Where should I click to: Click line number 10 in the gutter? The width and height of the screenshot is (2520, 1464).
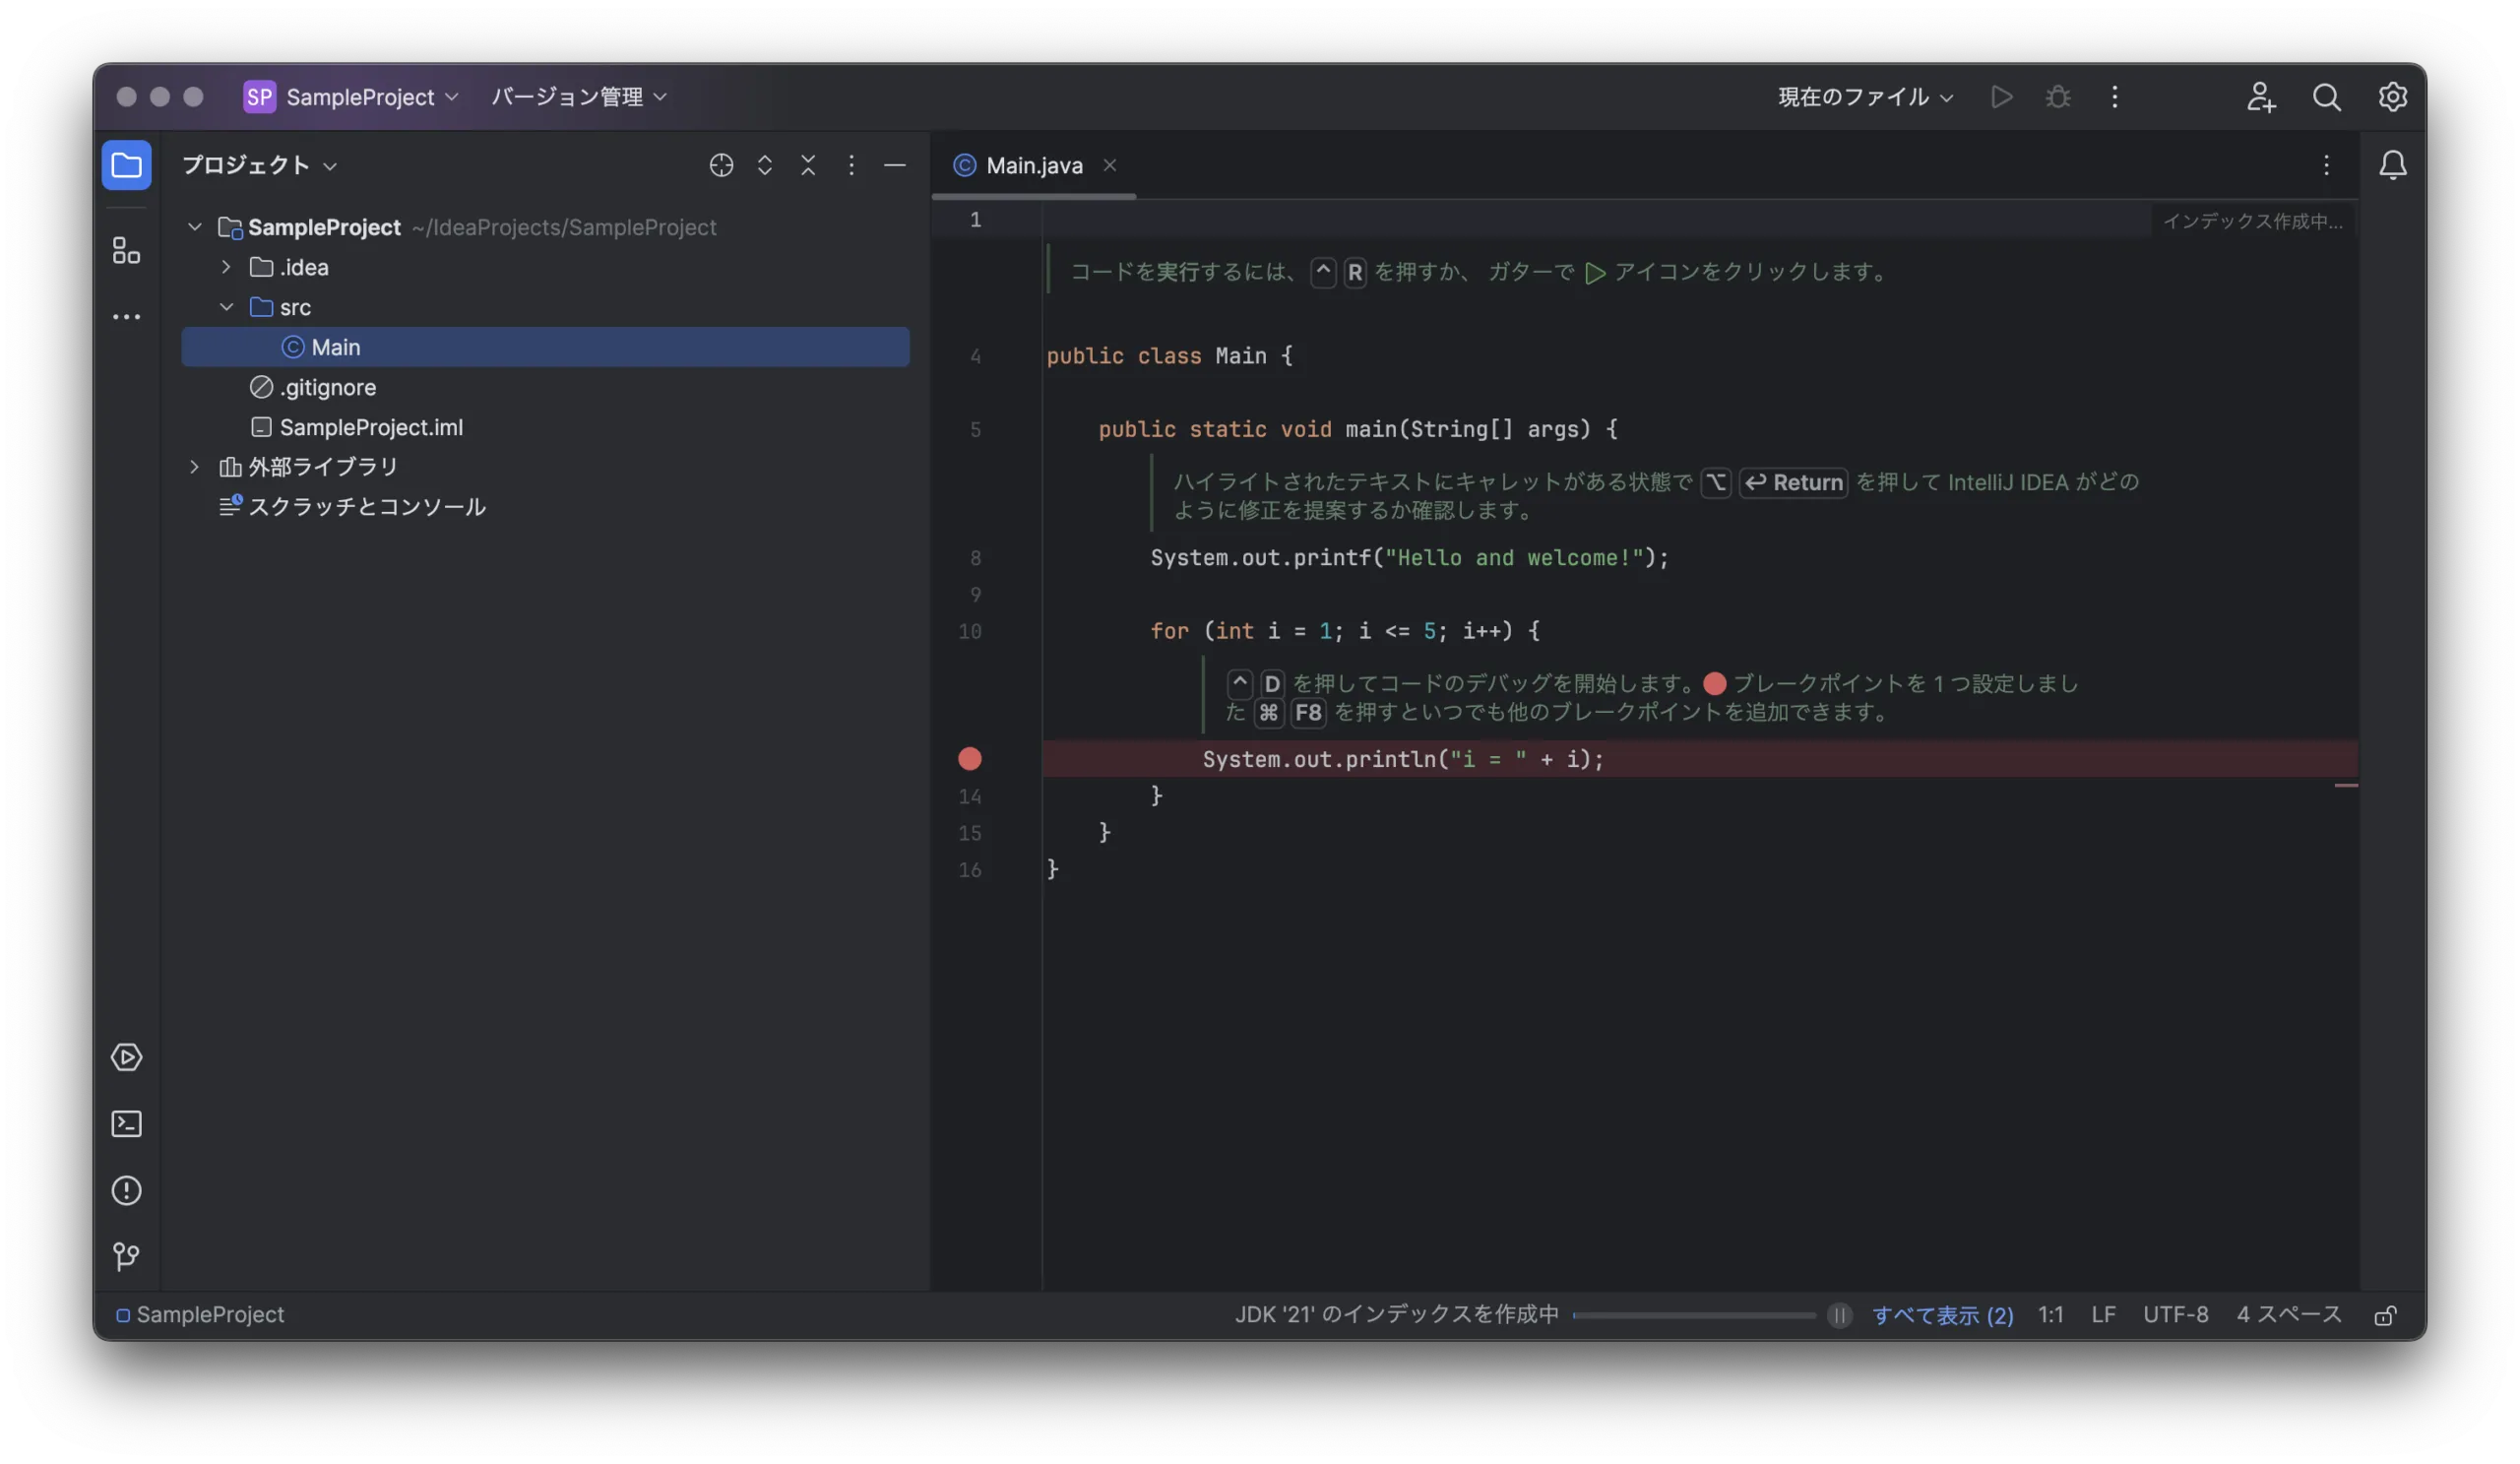coord(970,632)
